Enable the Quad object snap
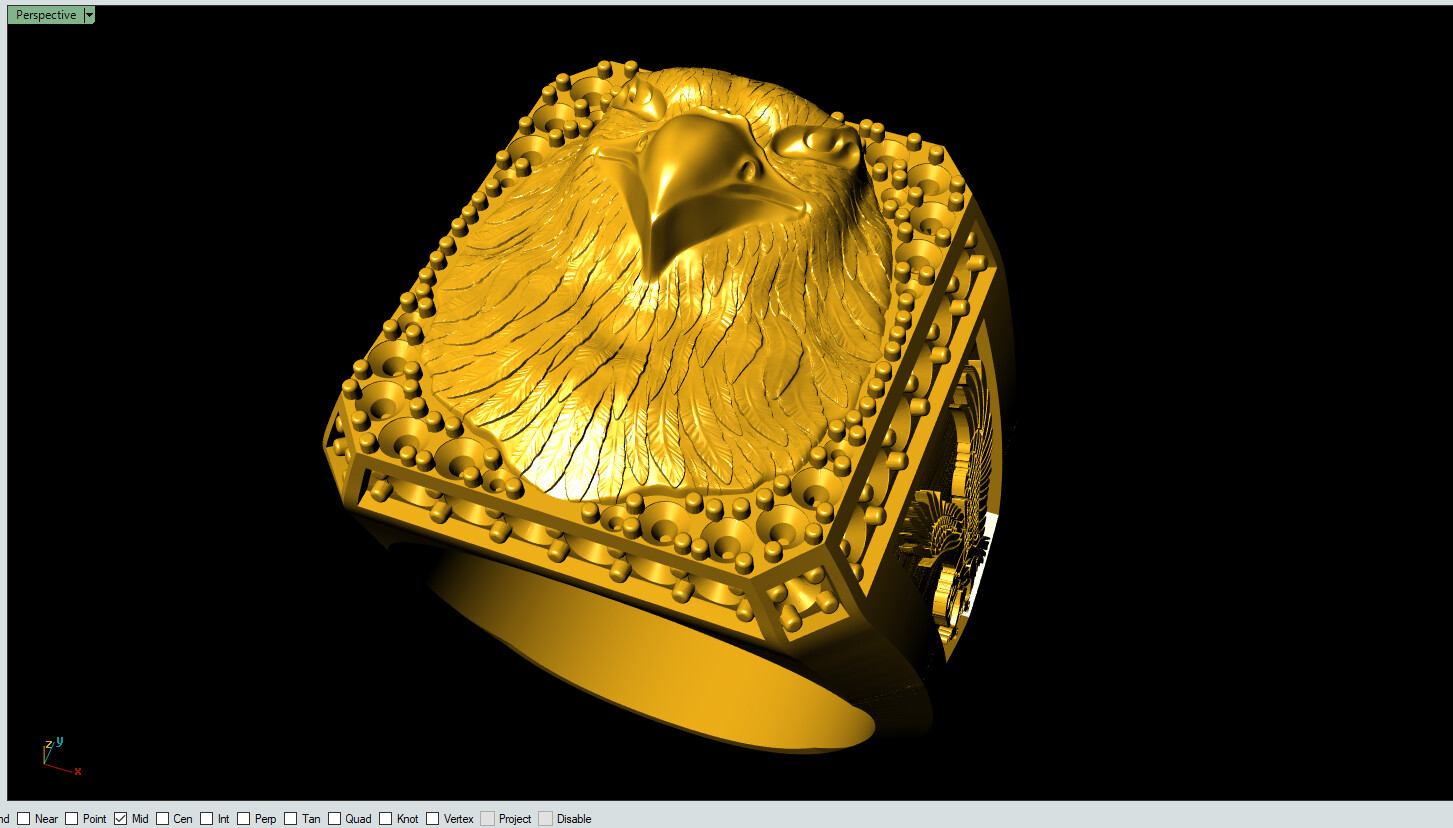This screenshot has height=828, width=1453. pyautogui.click(x=335, y=818)
